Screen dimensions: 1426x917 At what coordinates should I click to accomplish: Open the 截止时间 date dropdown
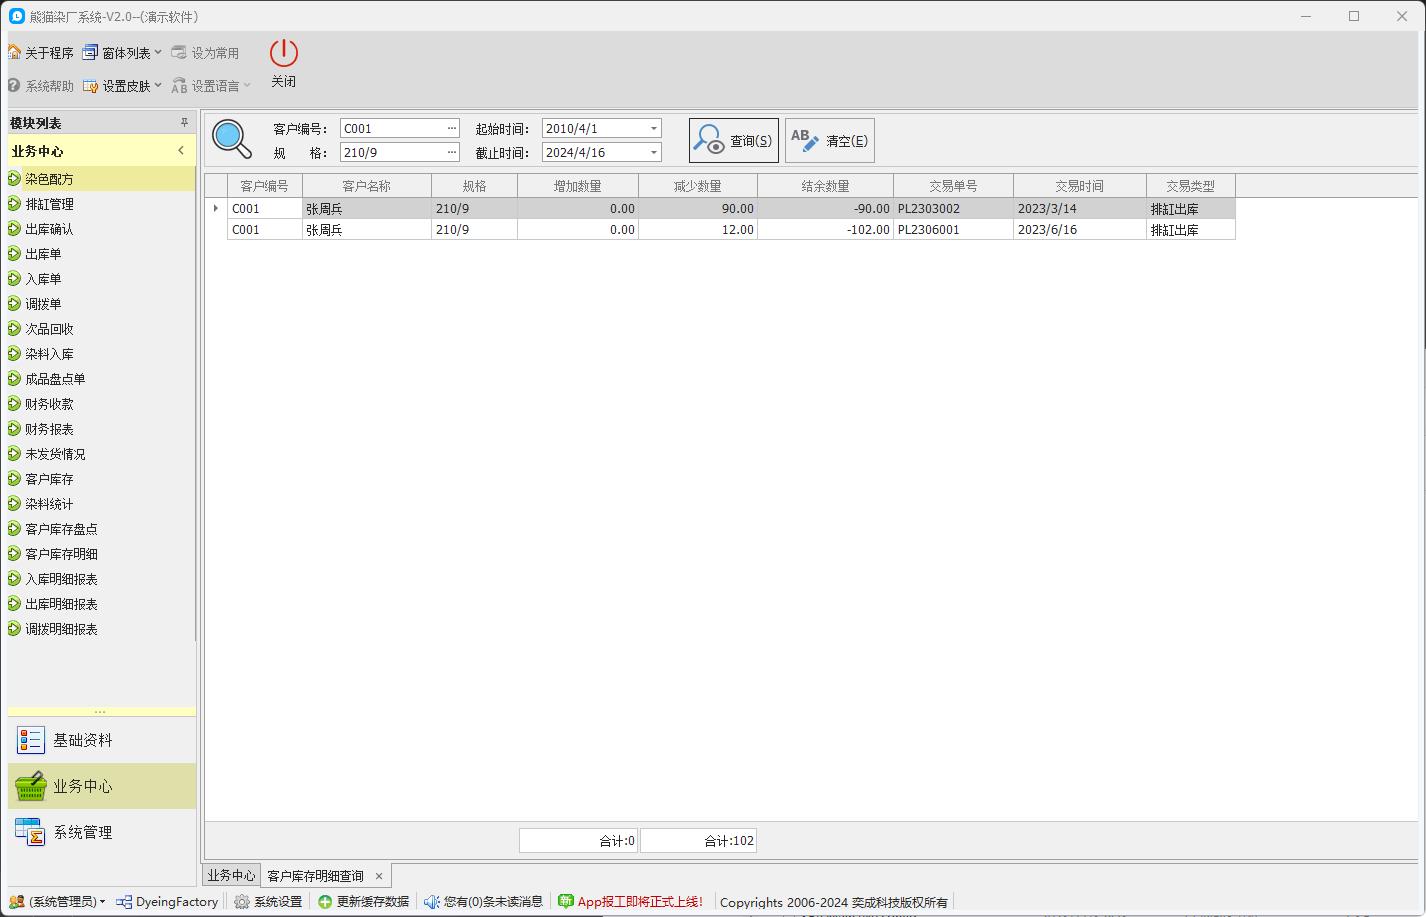[x=654, y=153]
